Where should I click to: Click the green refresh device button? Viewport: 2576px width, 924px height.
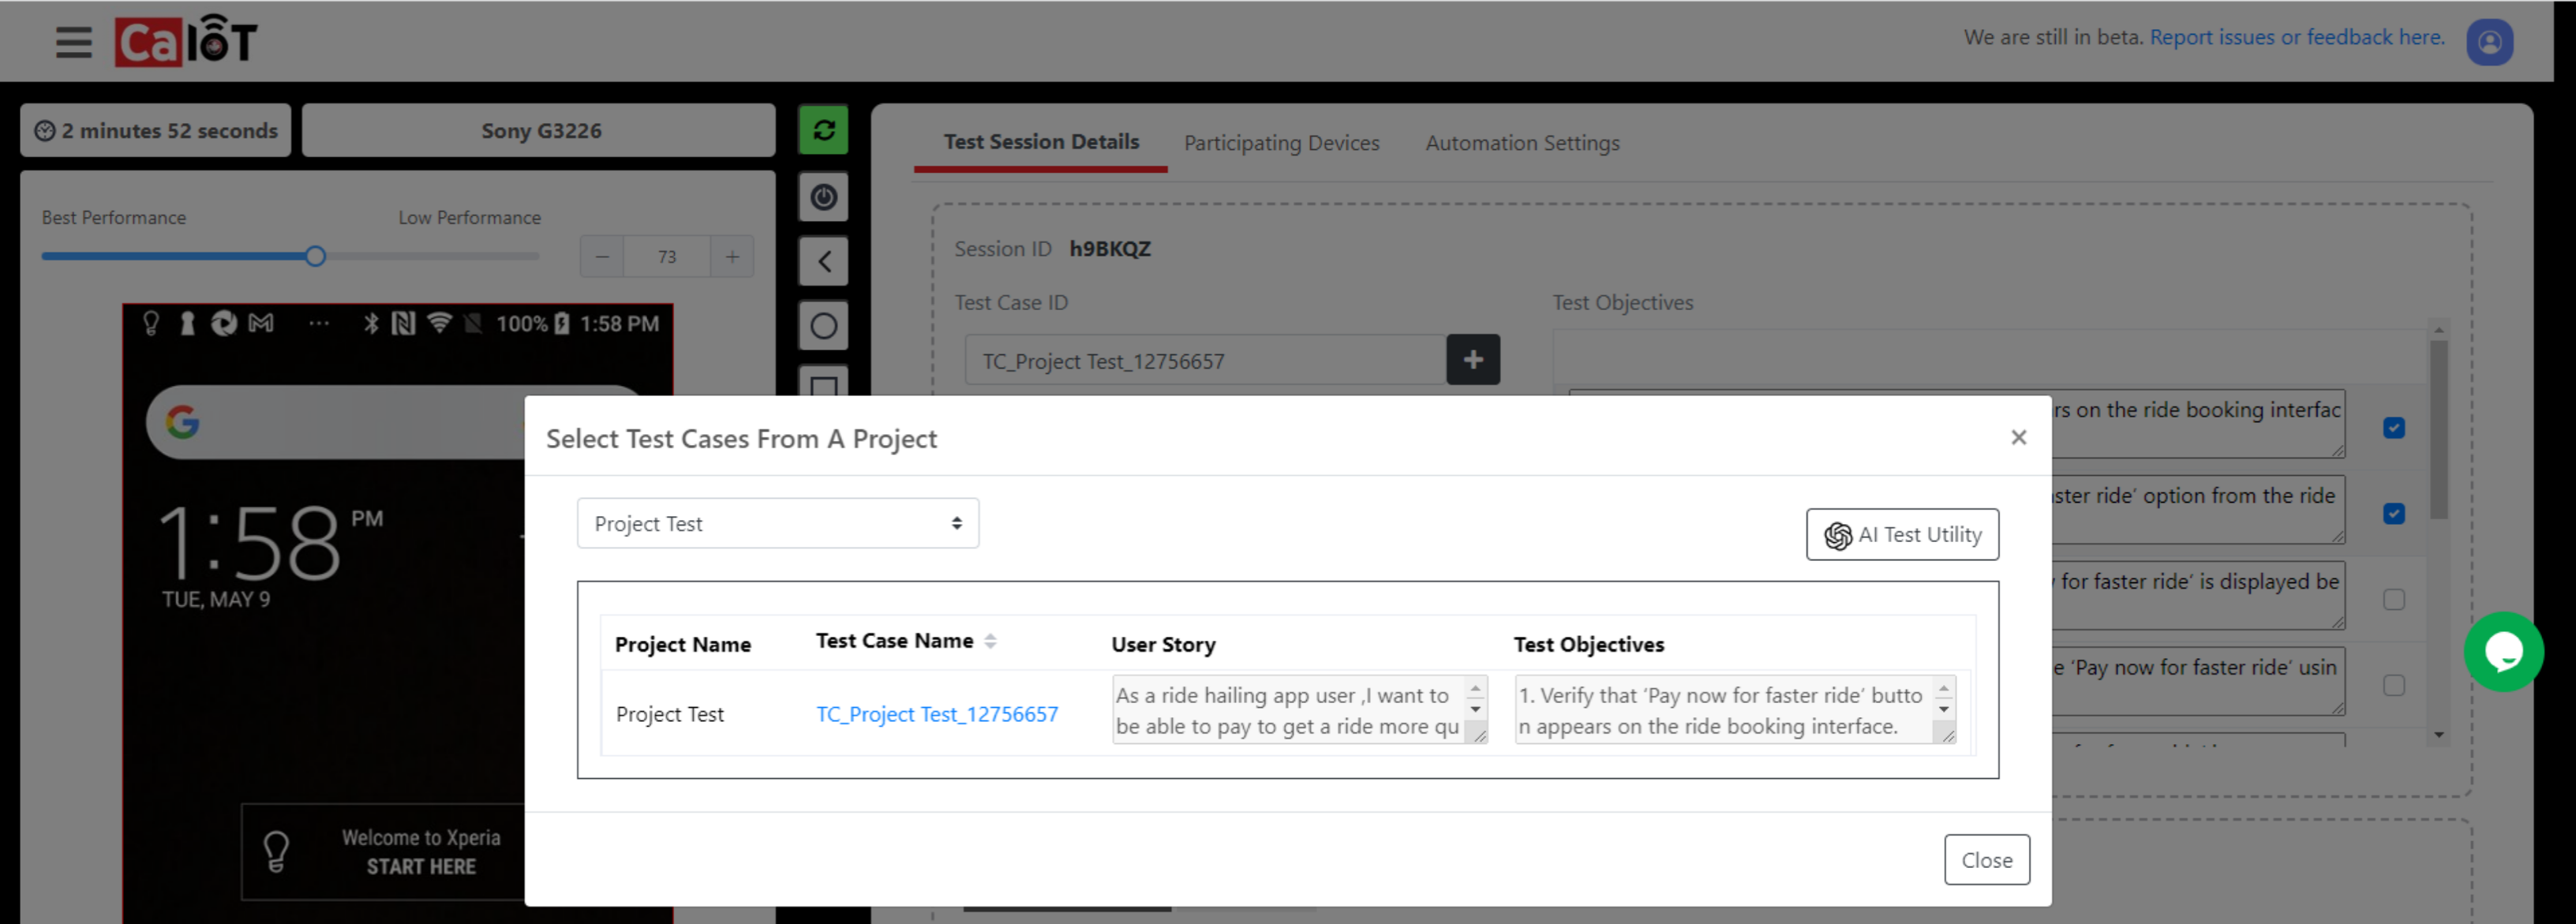click(823, 130)
